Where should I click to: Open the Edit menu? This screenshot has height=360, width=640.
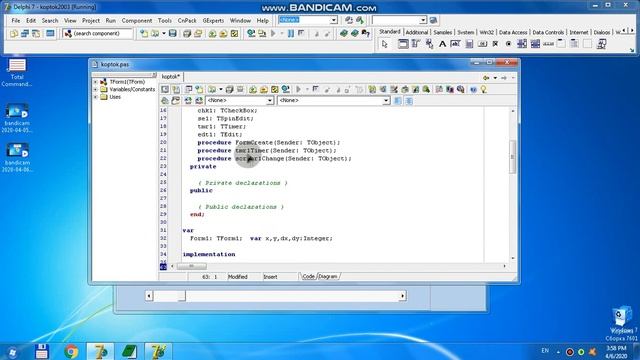point(31,20)
